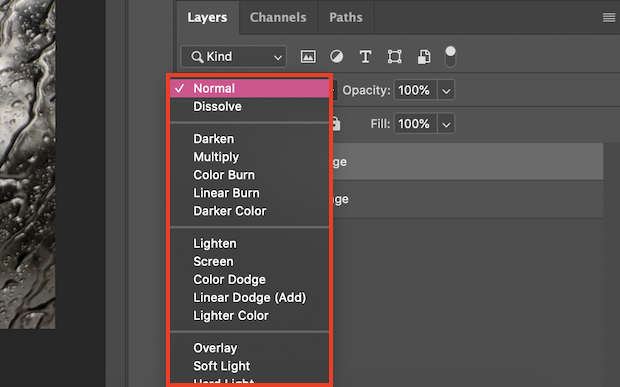Select the lower darker layer row
Image resolution: width=620 pixels, height=387 pixels.
click(x=468, y=199)
